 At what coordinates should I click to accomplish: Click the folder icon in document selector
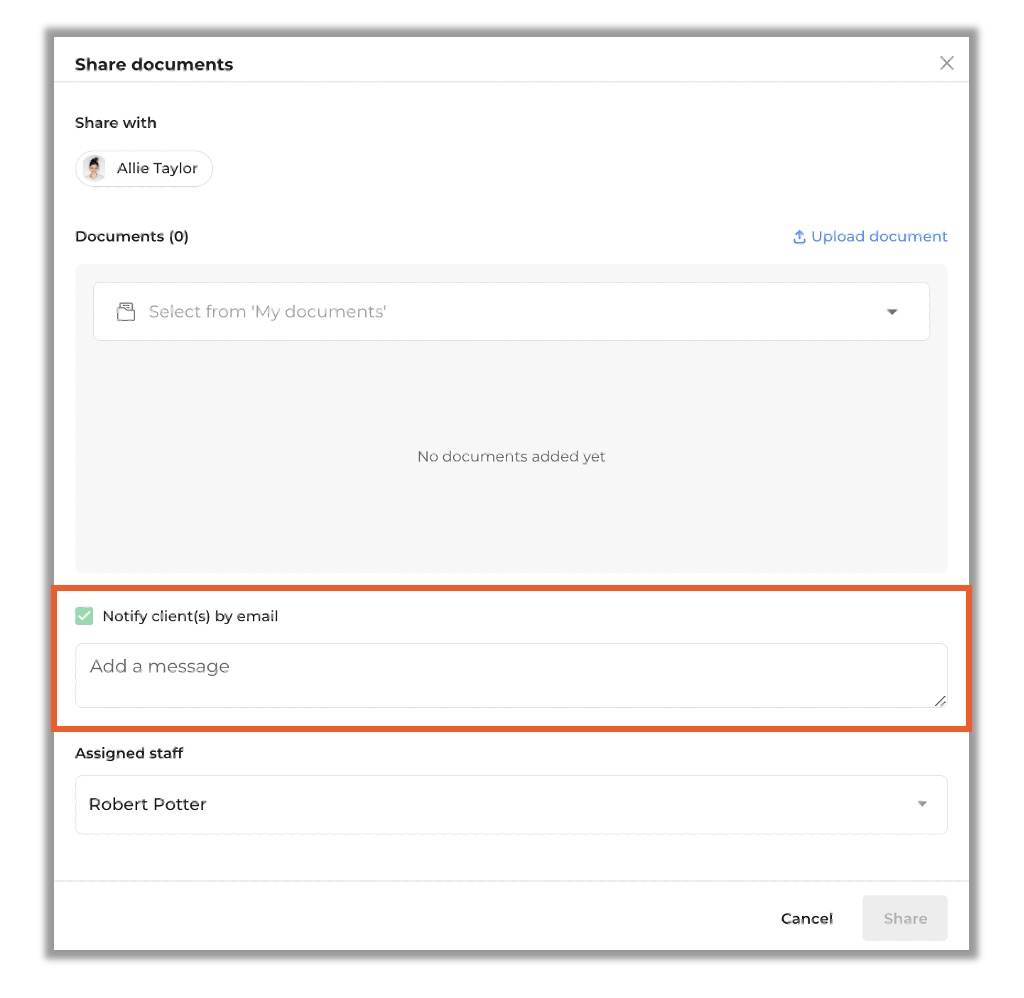125,312
